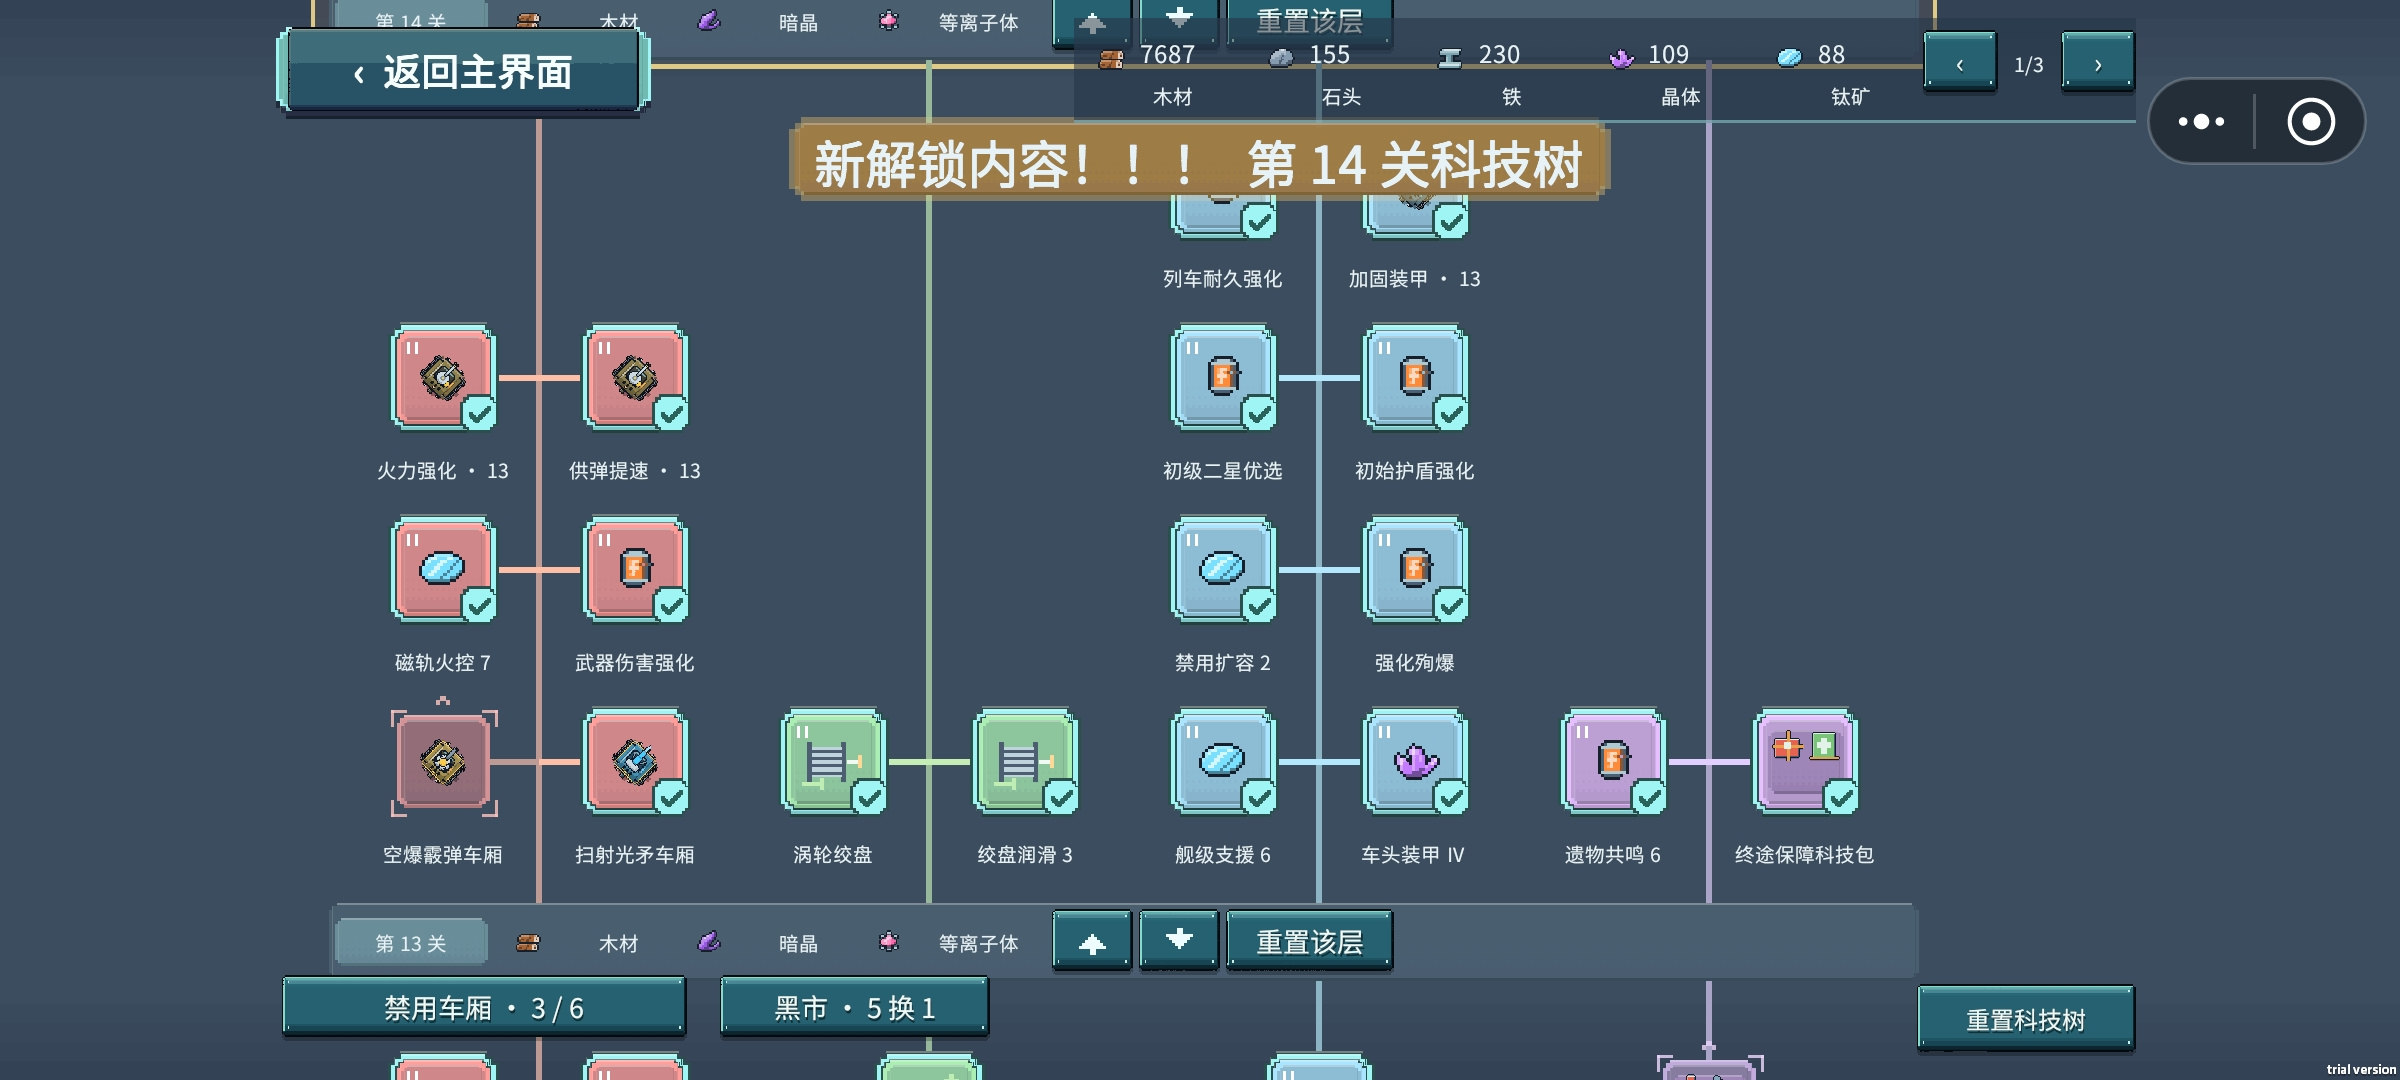Image resolution: width=2400 pixels, height=1080 pixels.
Task: Select the 火力强化 · 13 tech node
Action: [443, 378]
